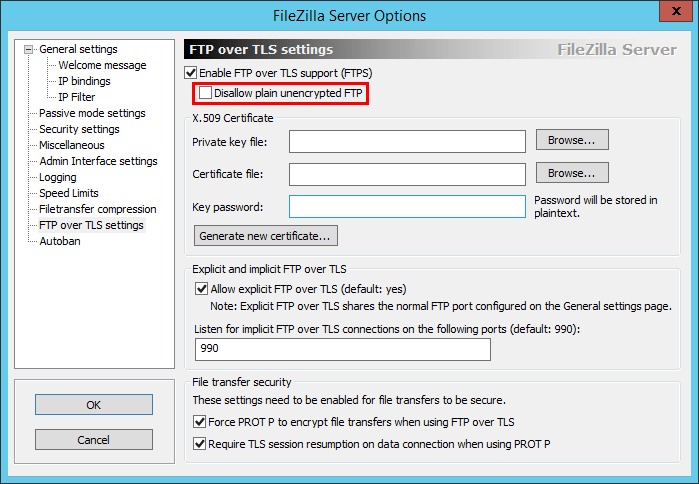The width and height of the screenshot is (699, 484).
Task: Select IP Filter in settings tree
Action: 78,97
